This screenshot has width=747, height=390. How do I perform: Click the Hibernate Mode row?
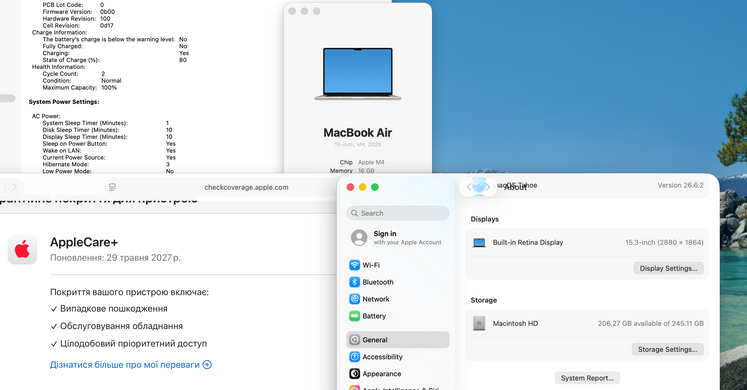106,164
